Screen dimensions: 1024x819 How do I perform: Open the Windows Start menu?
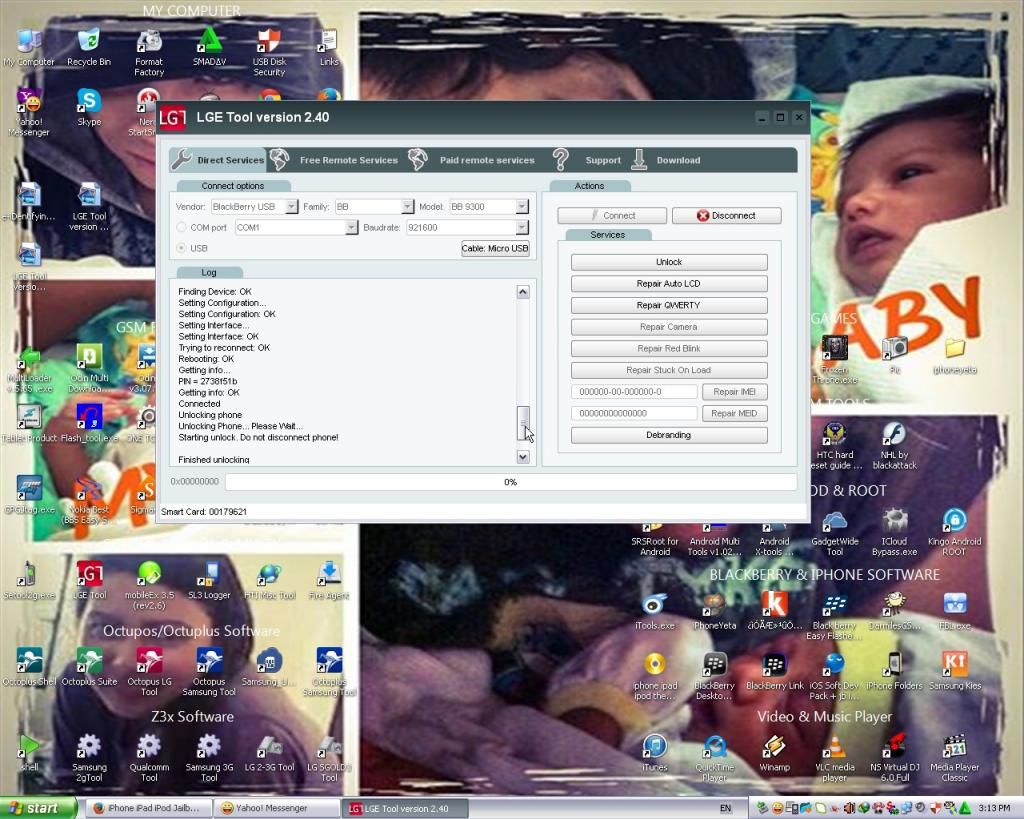(x=38, y=809)
